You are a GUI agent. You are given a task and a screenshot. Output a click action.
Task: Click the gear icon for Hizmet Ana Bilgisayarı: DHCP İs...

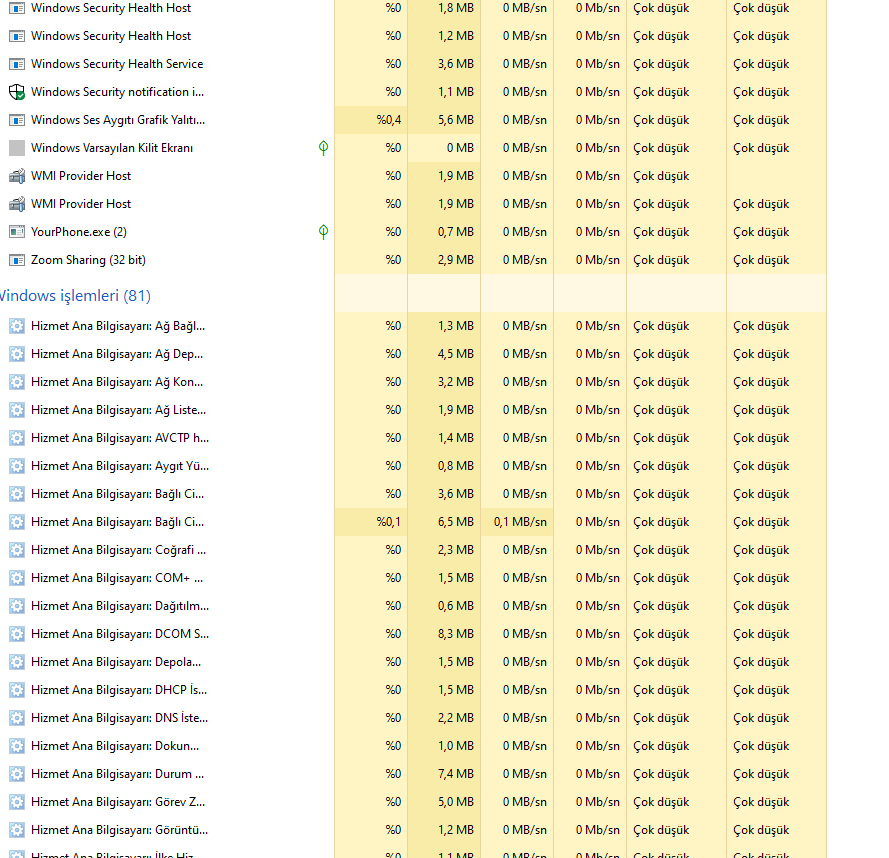17,690
